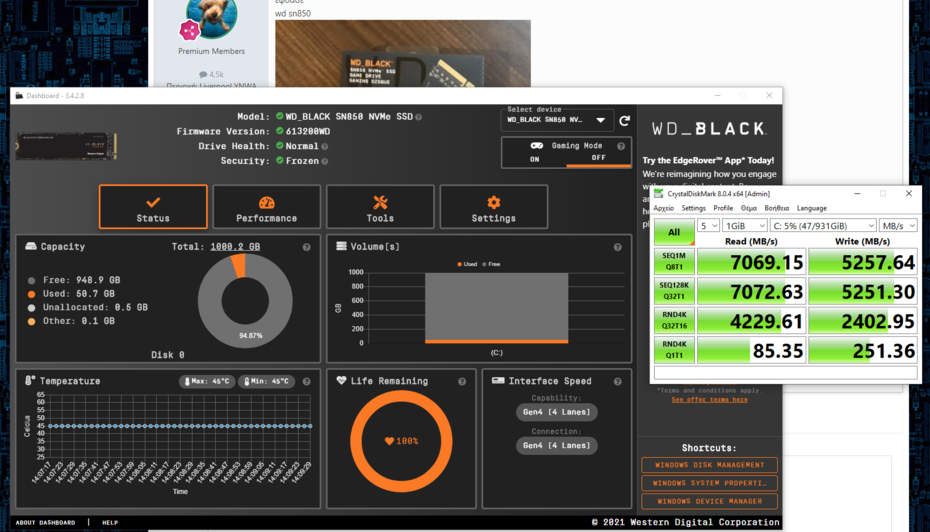The height and width of the screenshot is (532, 930).
Task: Click See offer terms here link
Action: click(x=709, y=400)
